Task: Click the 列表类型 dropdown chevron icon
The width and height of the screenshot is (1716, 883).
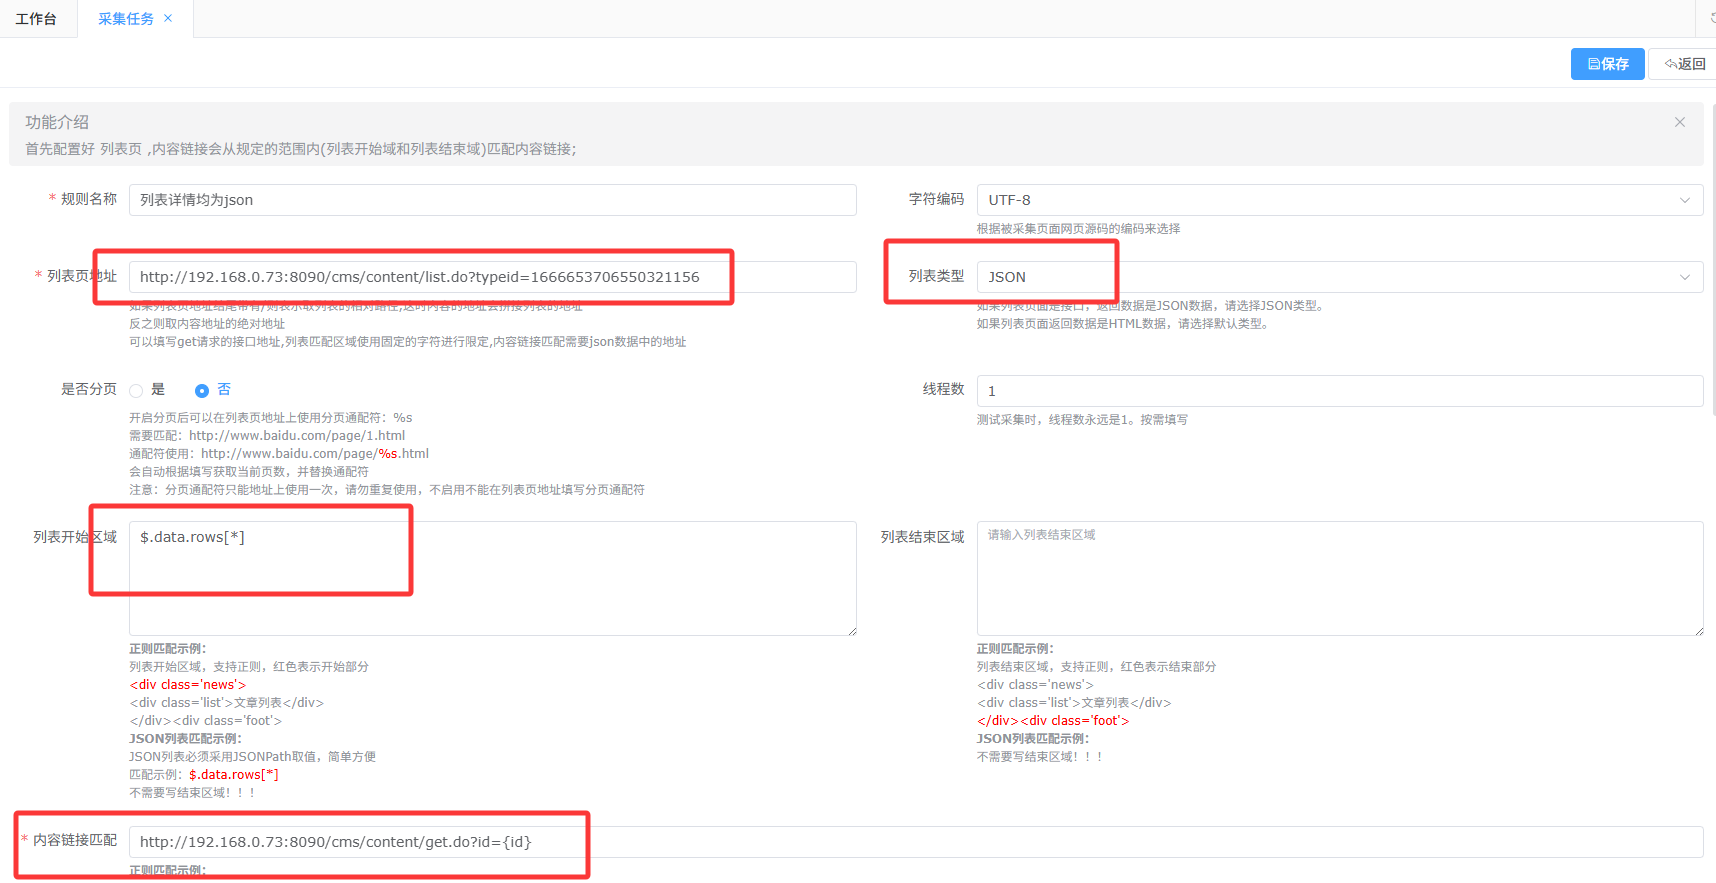Action: (x=1684, y=277)
